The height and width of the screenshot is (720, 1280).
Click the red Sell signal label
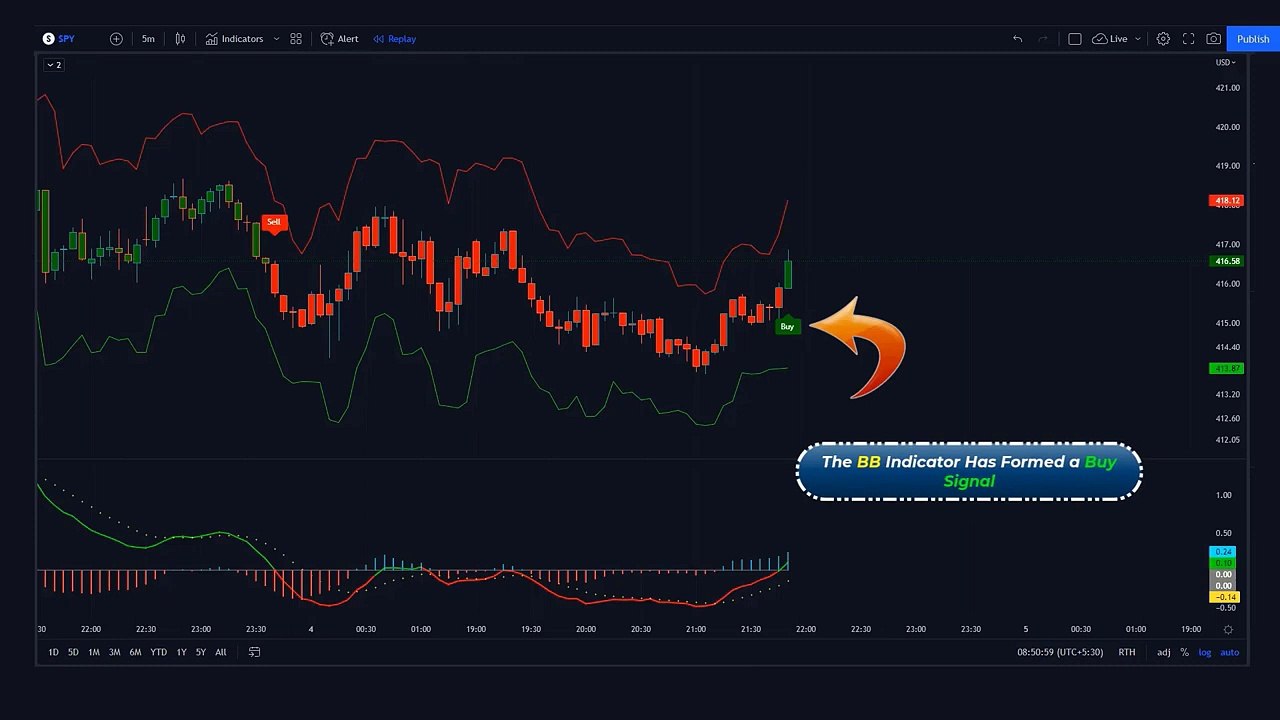pos(274,222)
